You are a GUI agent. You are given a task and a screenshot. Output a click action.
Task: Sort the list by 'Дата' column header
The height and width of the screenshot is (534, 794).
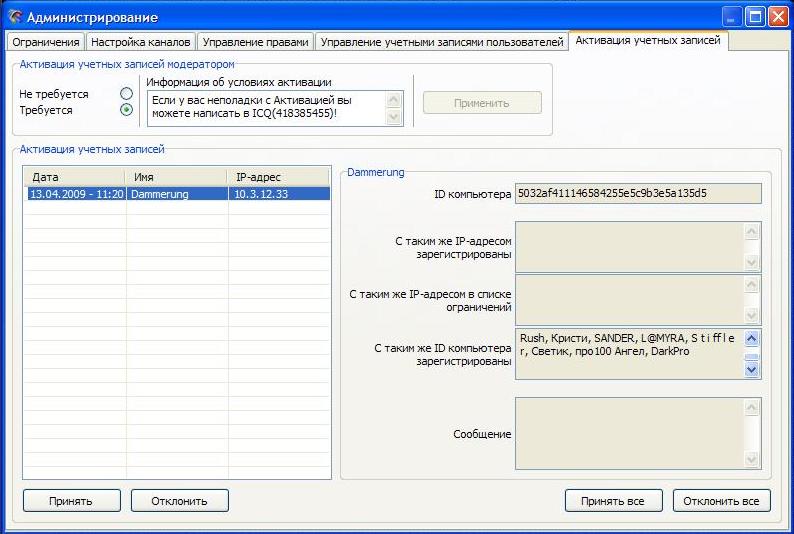click(x=75, y=177)
